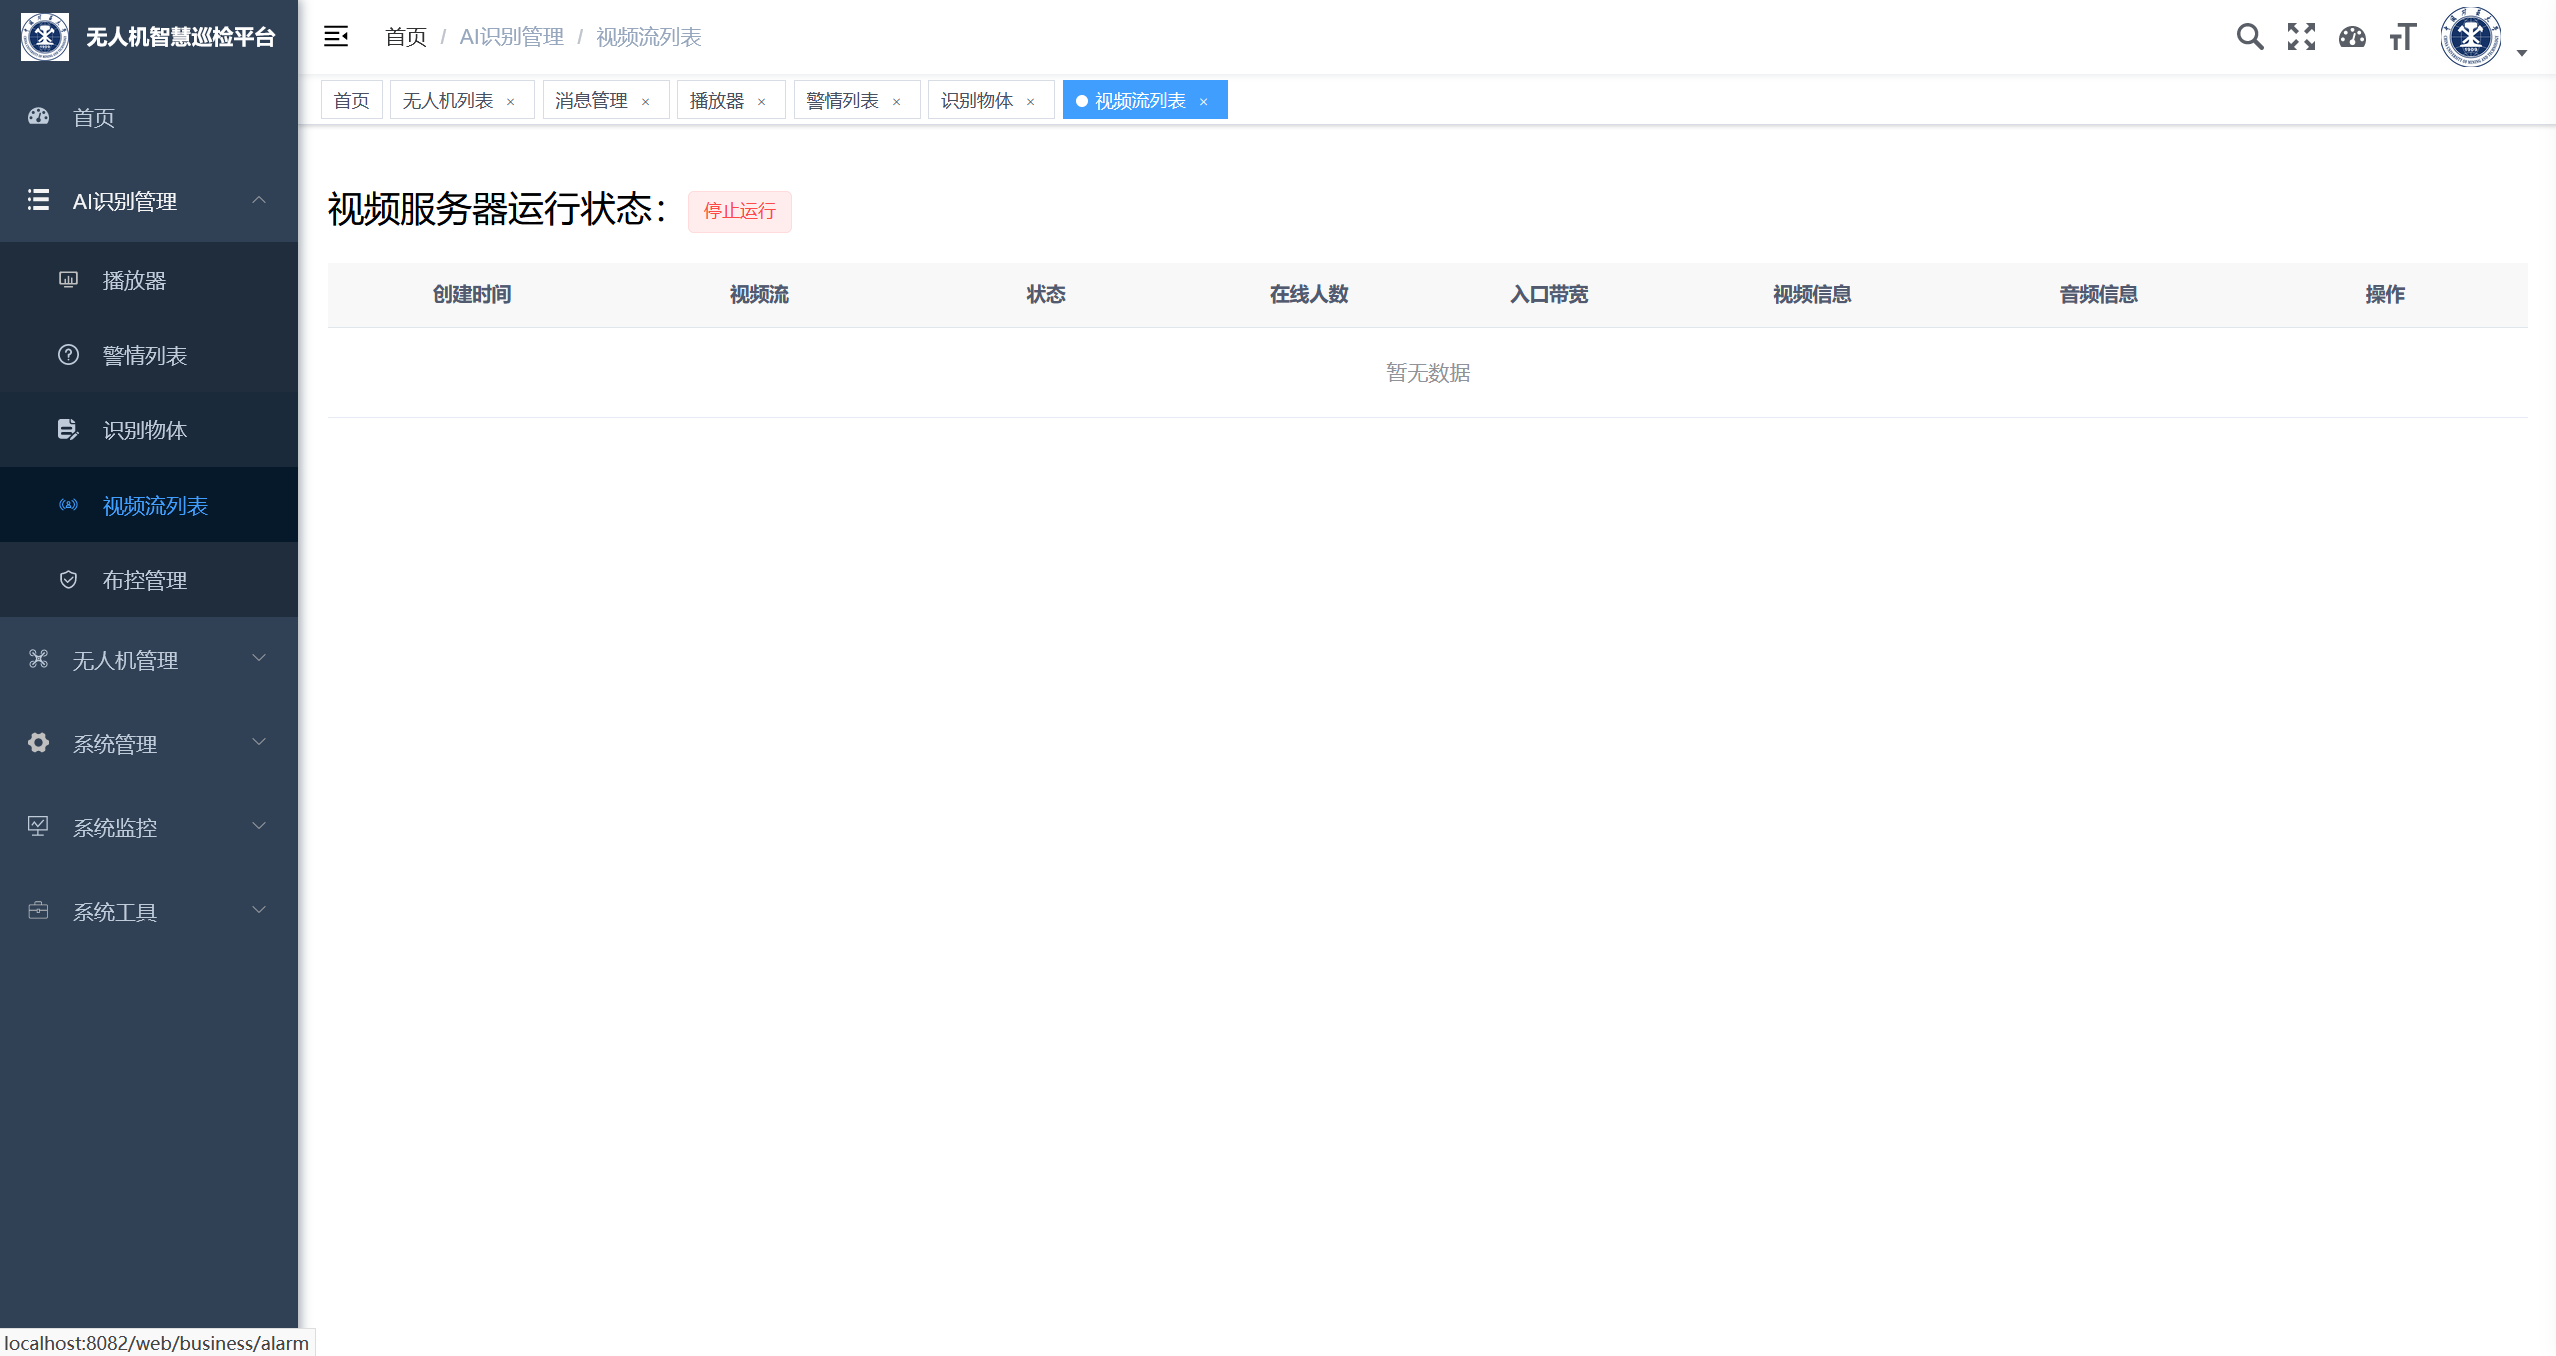Collapse sidebar with hamburger icon

[336, 37]
